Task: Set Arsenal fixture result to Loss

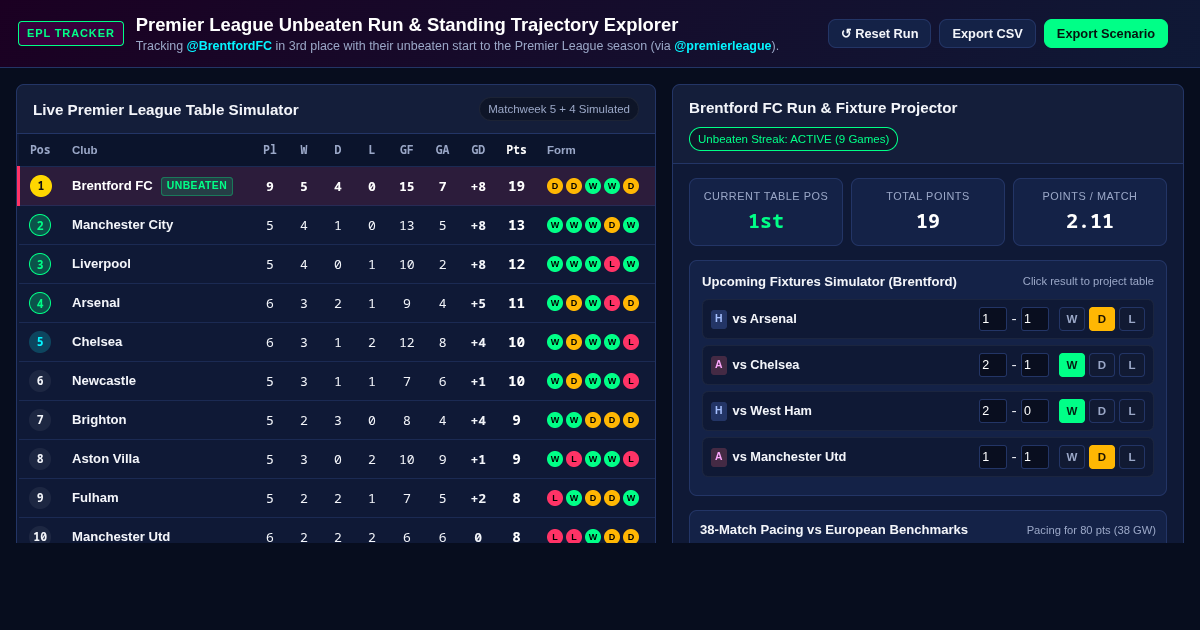Action: tap(1132, 319)
